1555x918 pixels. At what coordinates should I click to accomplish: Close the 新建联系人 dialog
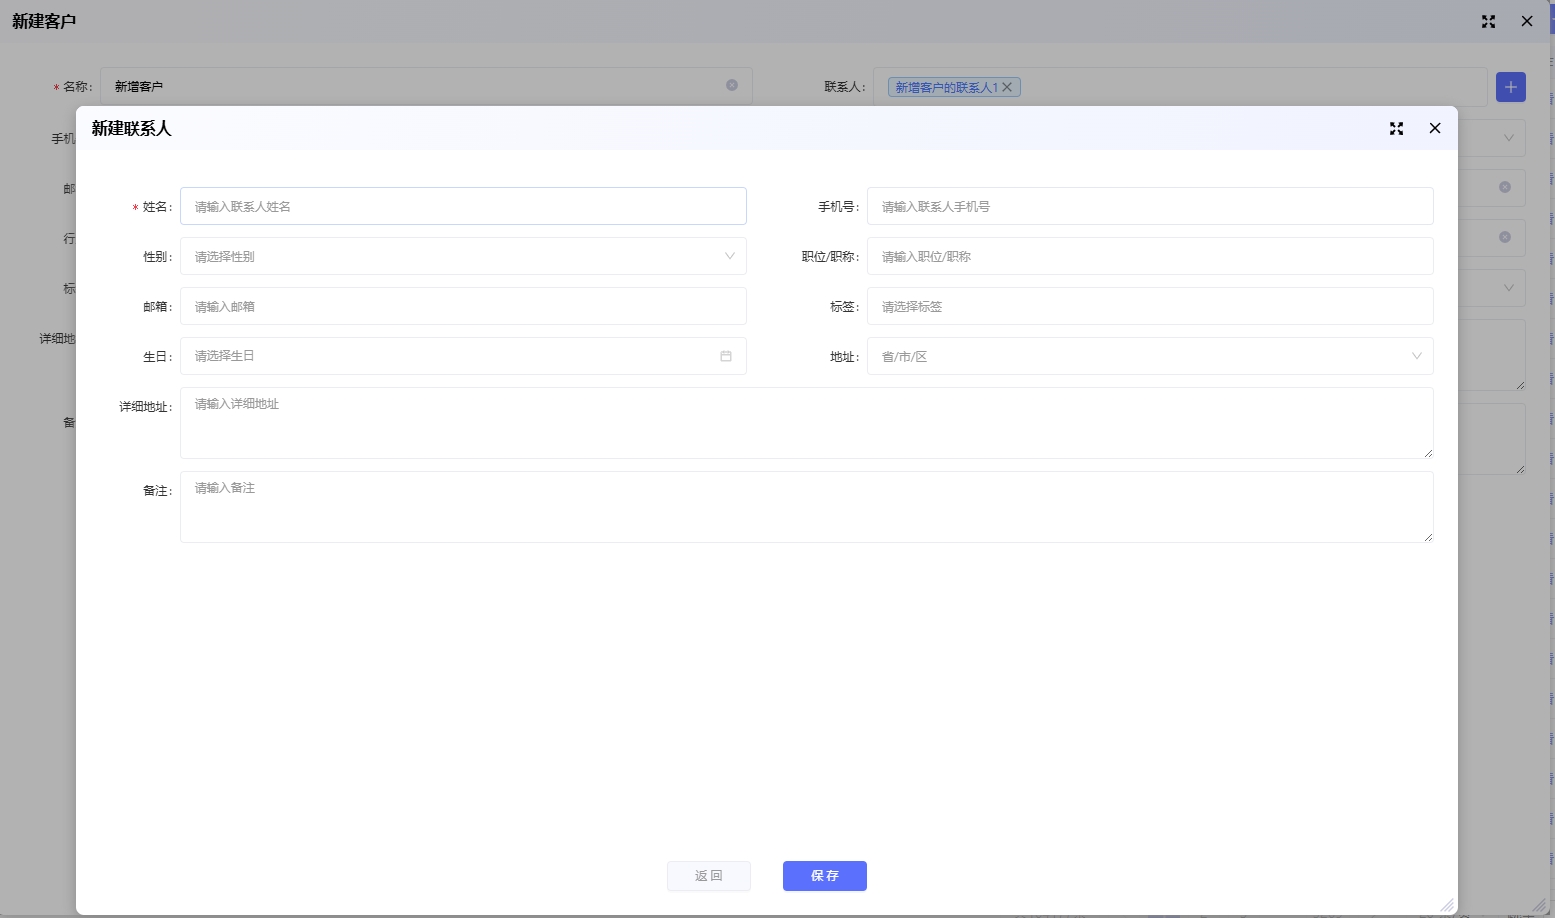(x=1434, y=128)
